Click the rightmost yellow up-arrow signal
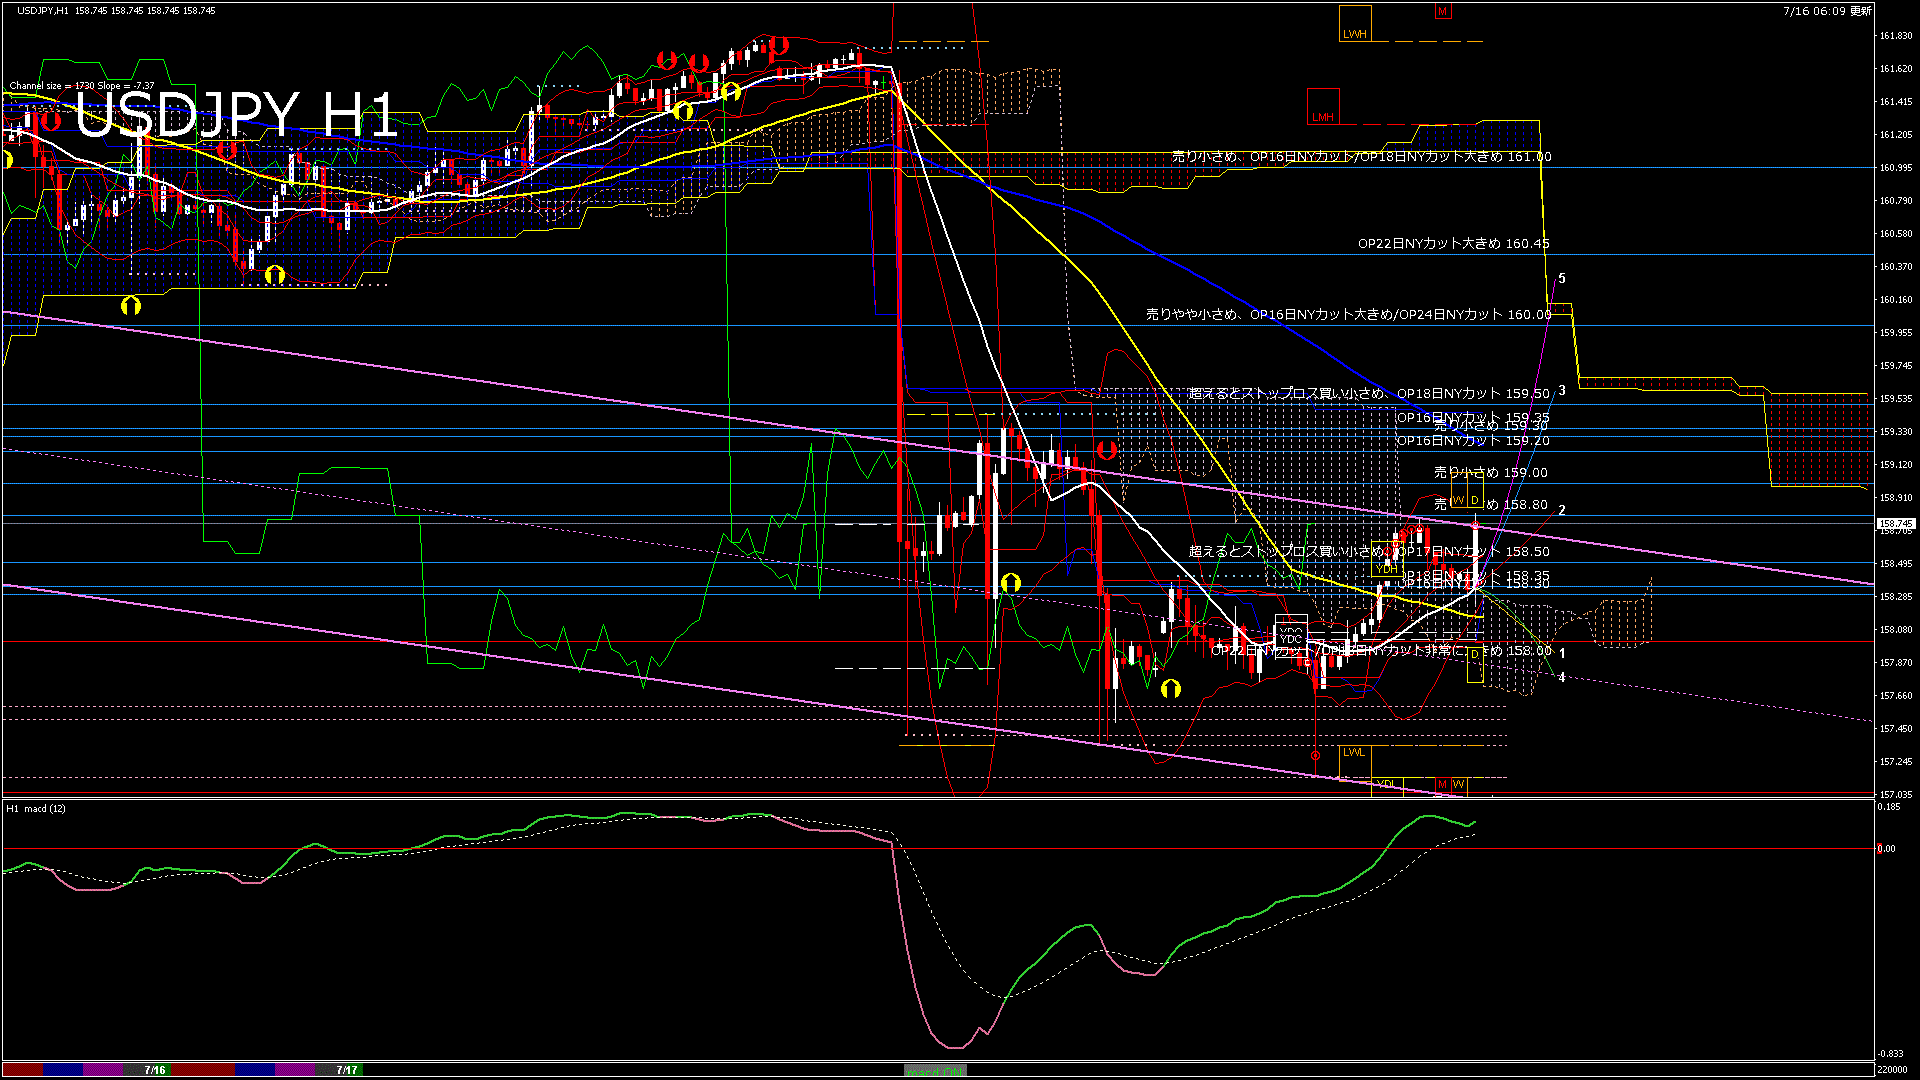The height and width of the screenshot is (1080, 1920). [1170, 688]
